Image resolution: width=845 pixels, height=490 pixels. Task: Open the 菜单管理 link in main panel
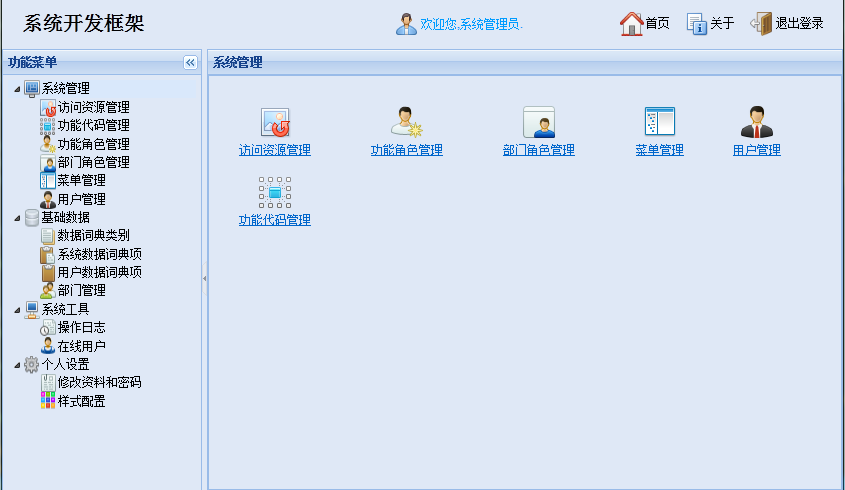pos(660,150)
